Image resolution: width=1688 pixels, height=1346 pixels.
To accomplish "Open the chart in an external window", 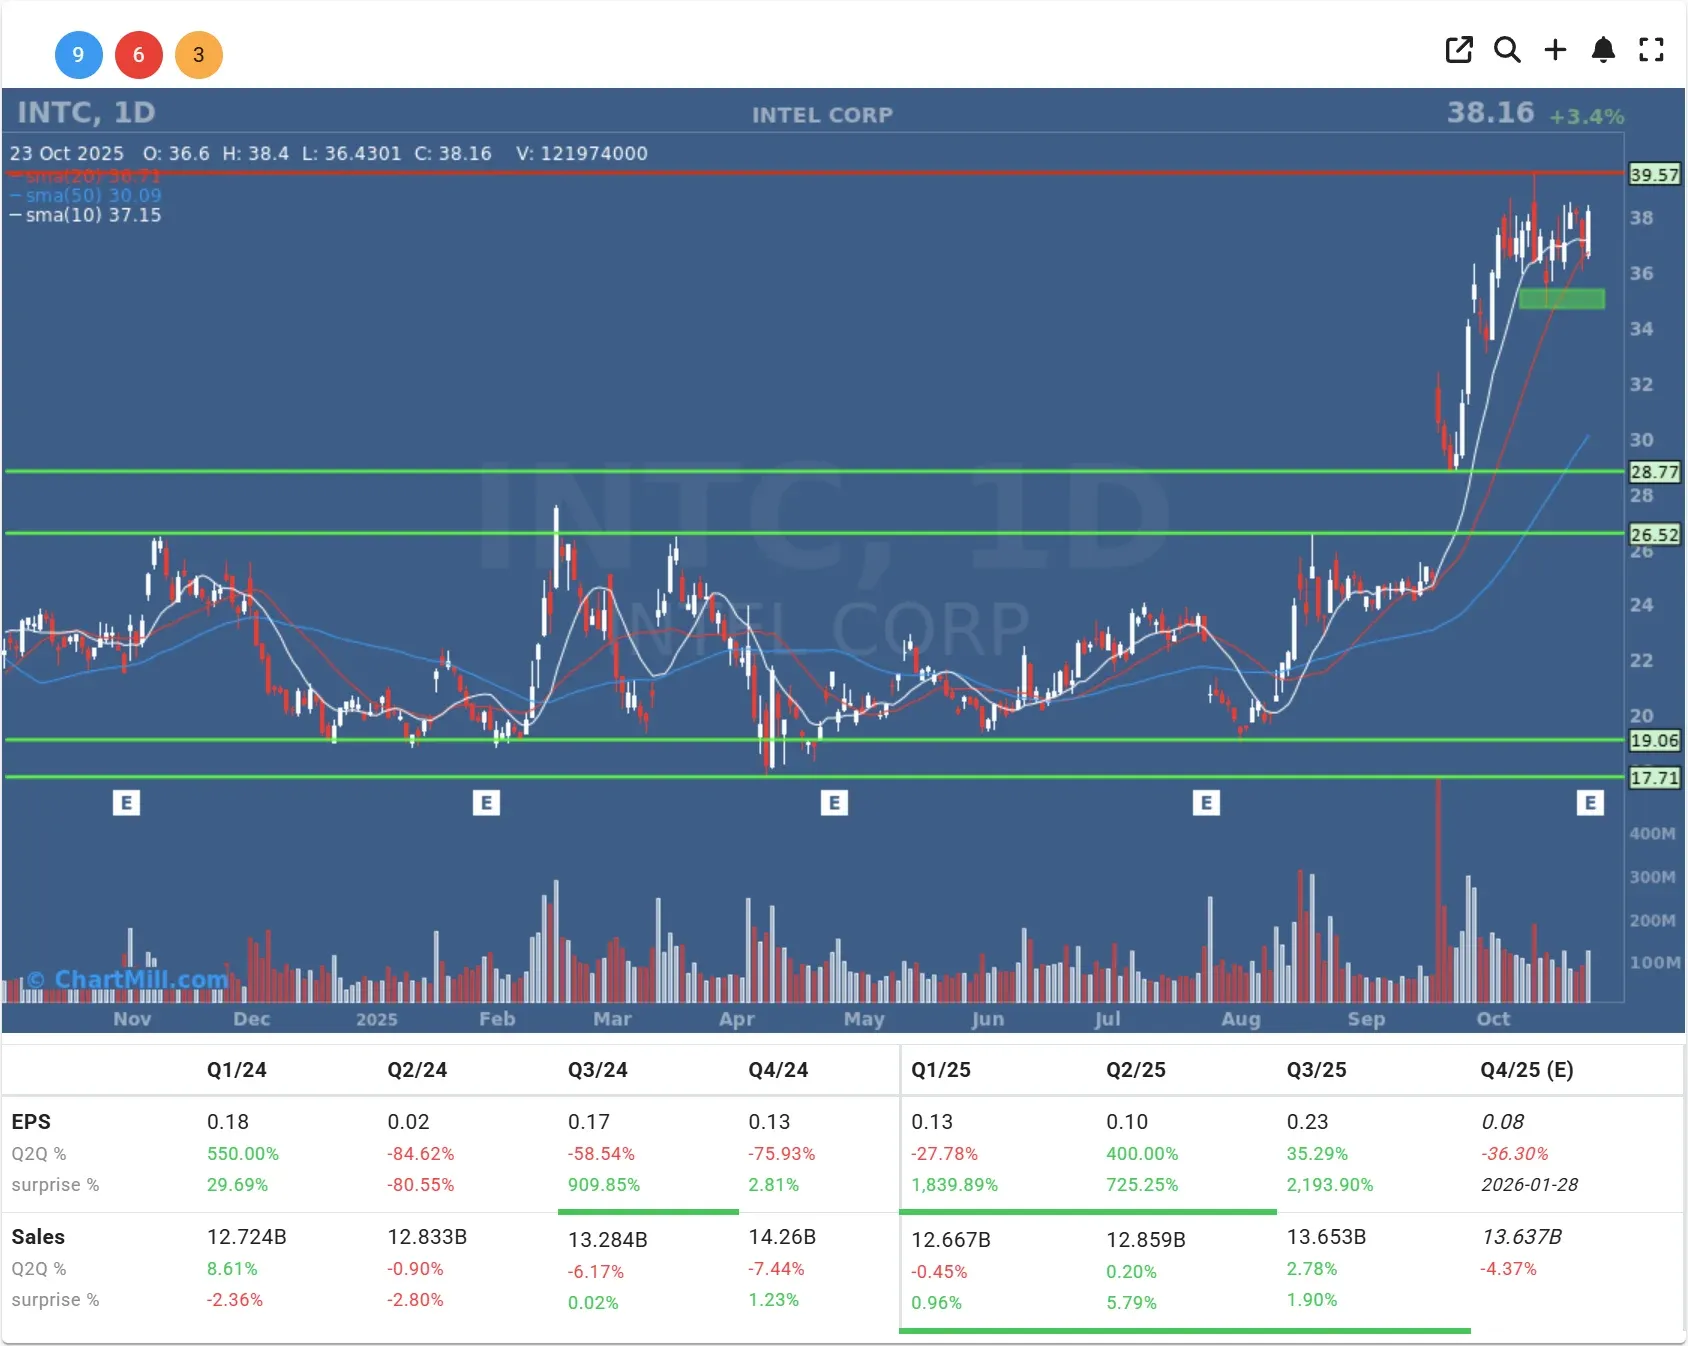I will click(1459, 49).
